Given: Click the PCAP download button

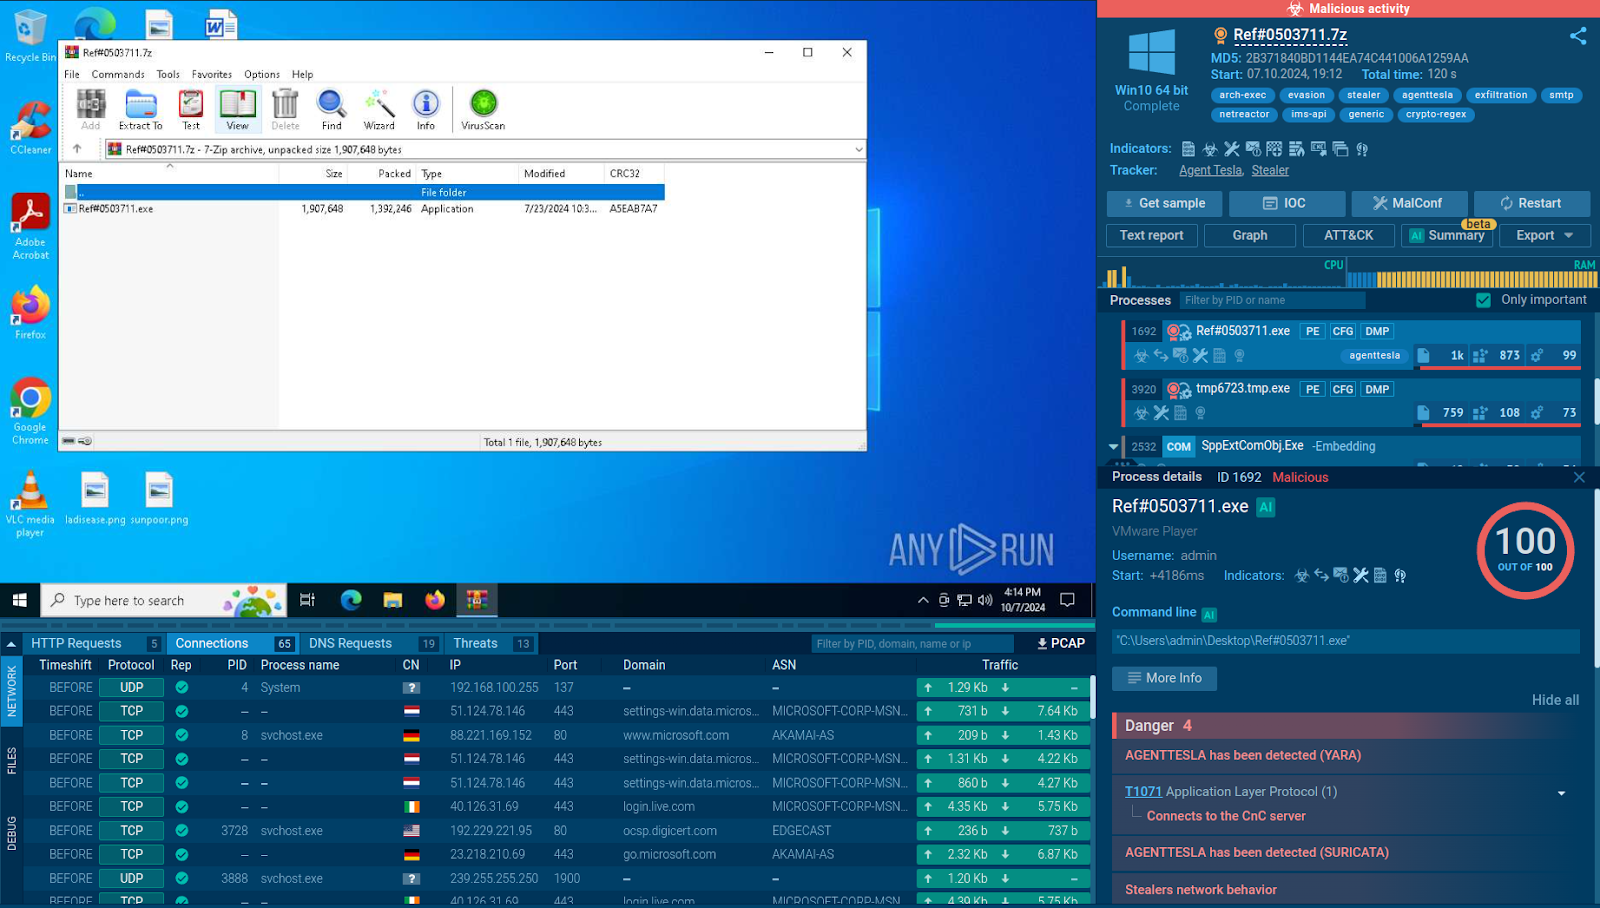Looking at the screenshot, I should click(x=1061, y=643).
